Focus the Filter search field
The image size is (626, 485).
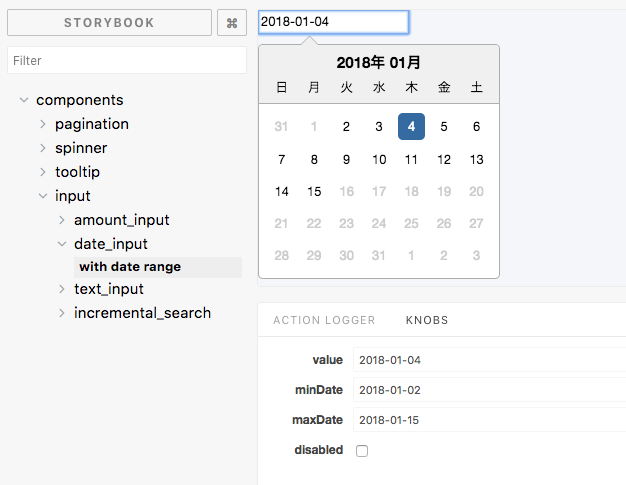tap(127, 60)
